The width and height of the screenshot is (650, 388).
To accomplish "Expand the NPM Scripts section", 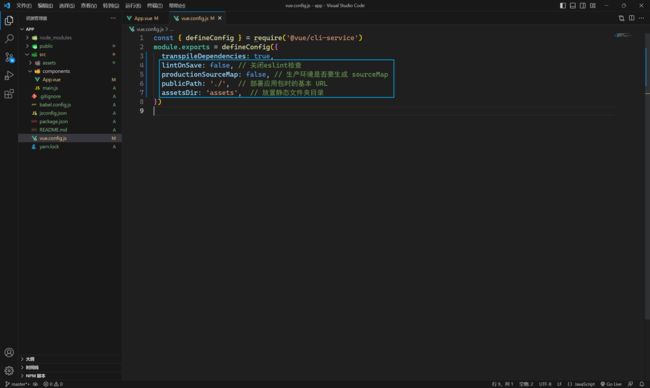I will [70, 376].
